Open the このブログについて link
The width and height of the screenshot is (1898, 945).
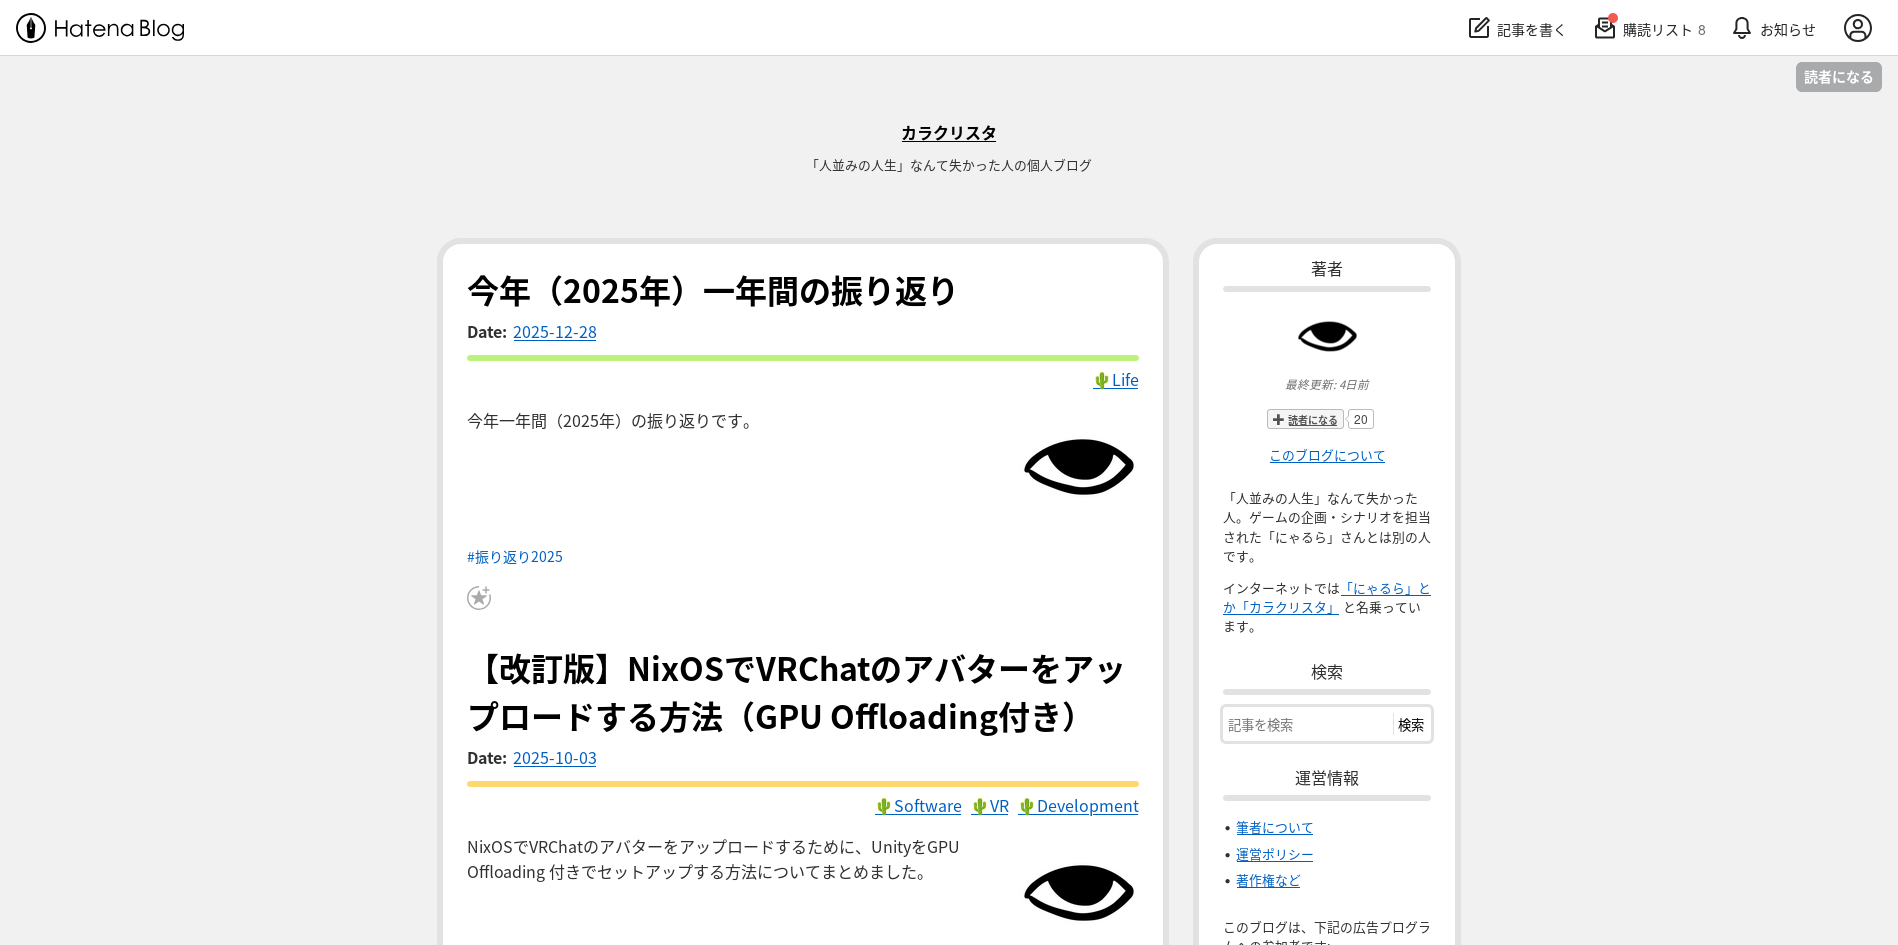[1327, 456]
